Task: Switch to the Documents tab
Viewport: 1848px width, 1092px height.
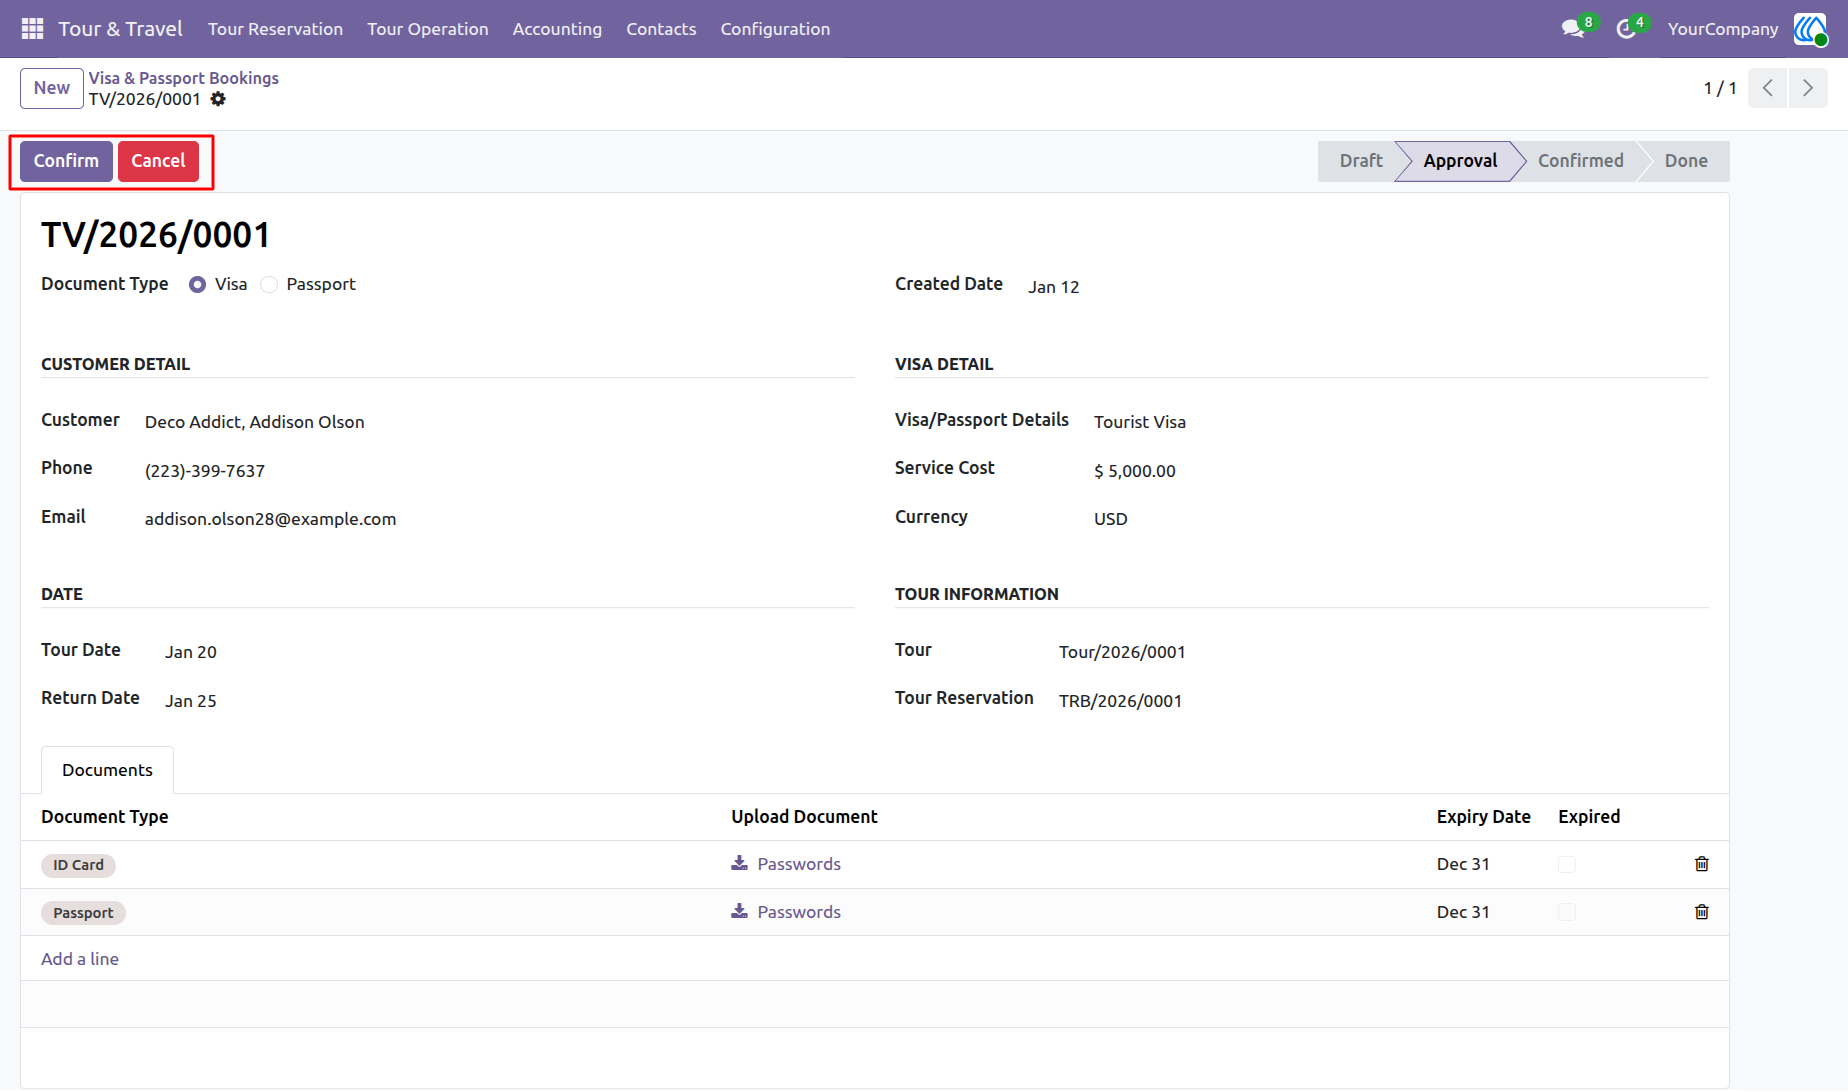Action: pos(107,770)
